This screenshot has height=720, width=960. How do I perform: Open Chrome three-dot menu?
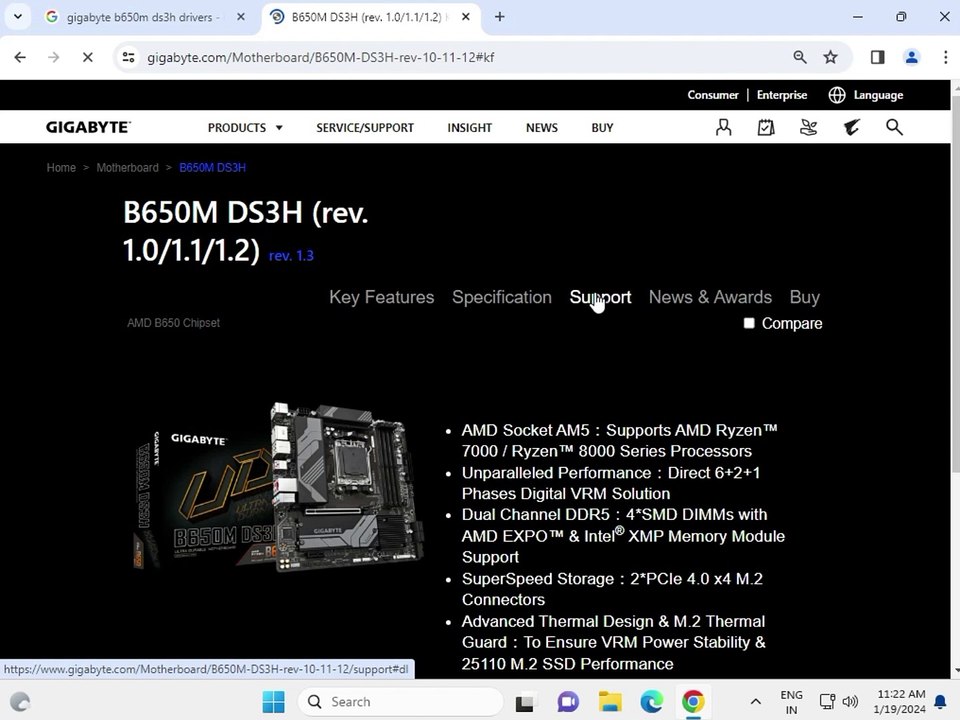[x=945, y=58]
